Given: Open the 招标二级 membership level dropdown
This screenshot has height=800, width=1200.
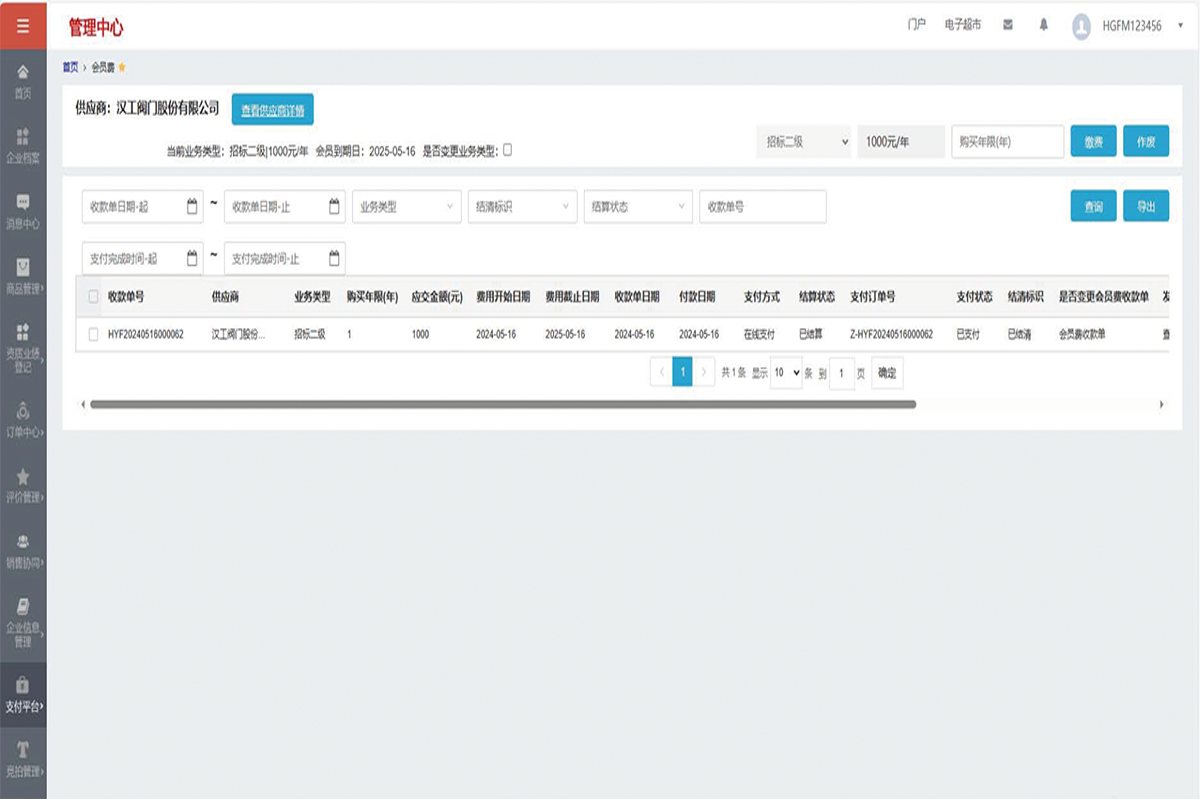Looking at the screenshot, I should click(803, 142).
